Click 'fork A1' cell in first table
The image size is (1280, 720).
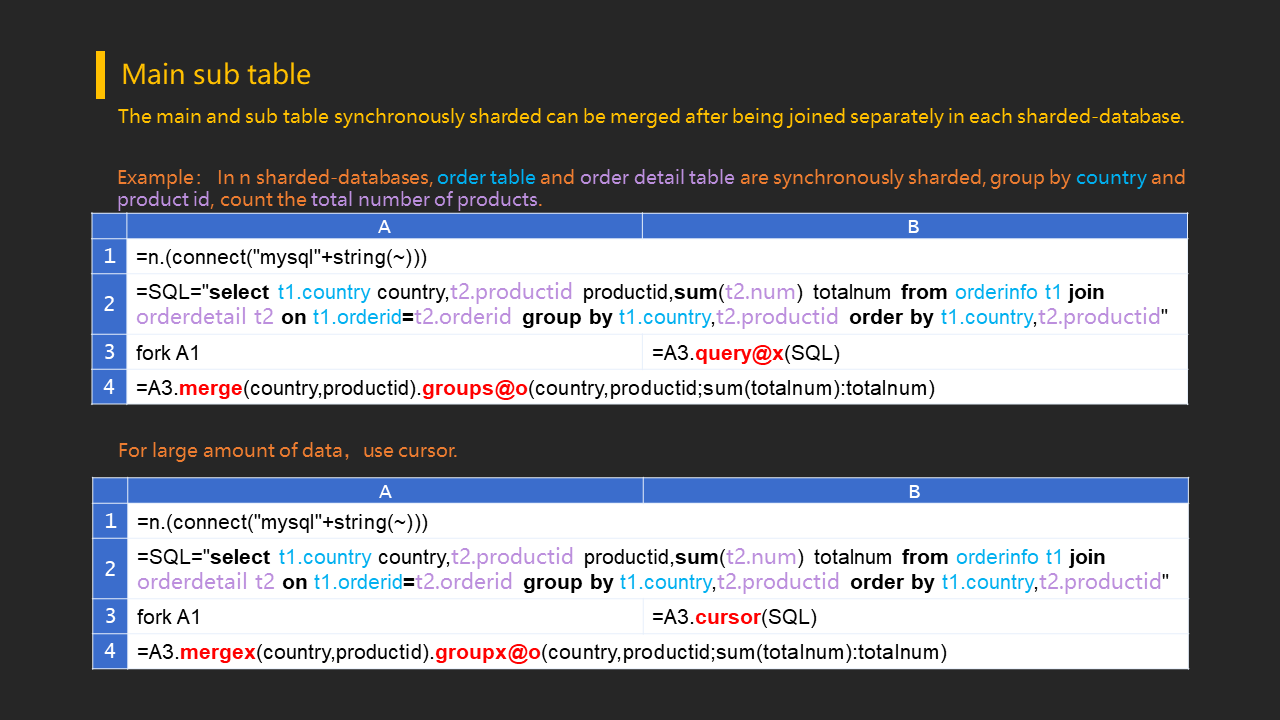[x=385, y=352]
